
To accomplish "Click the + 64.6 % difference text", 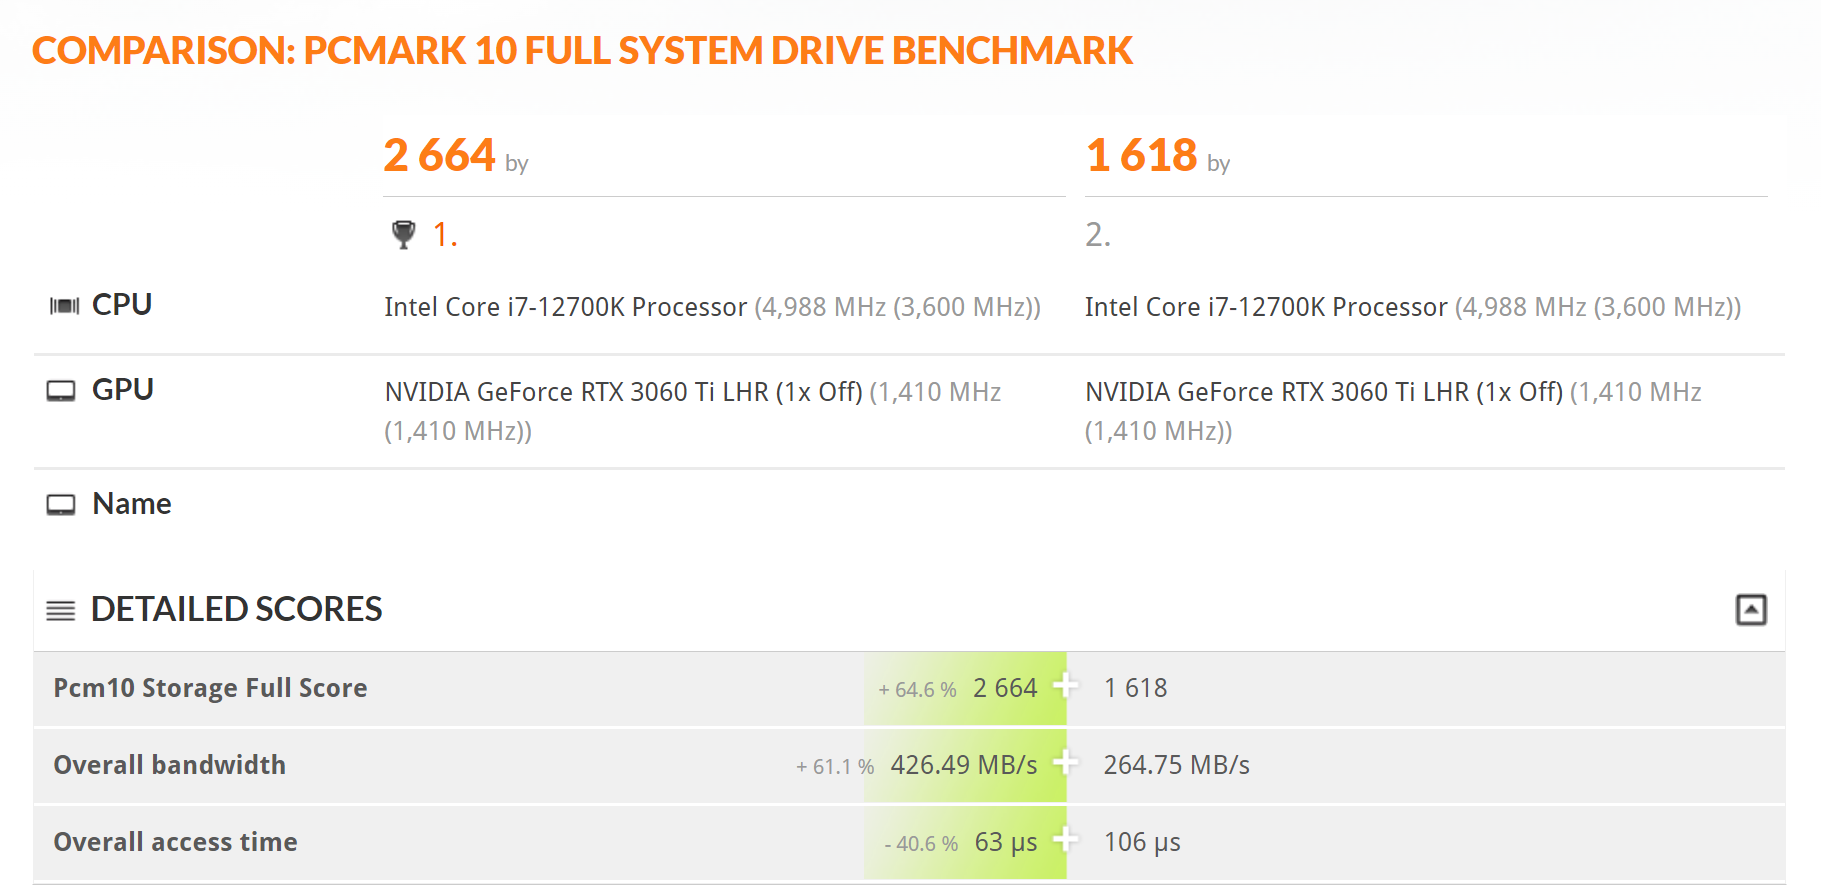I will click(x=917, y=690).
